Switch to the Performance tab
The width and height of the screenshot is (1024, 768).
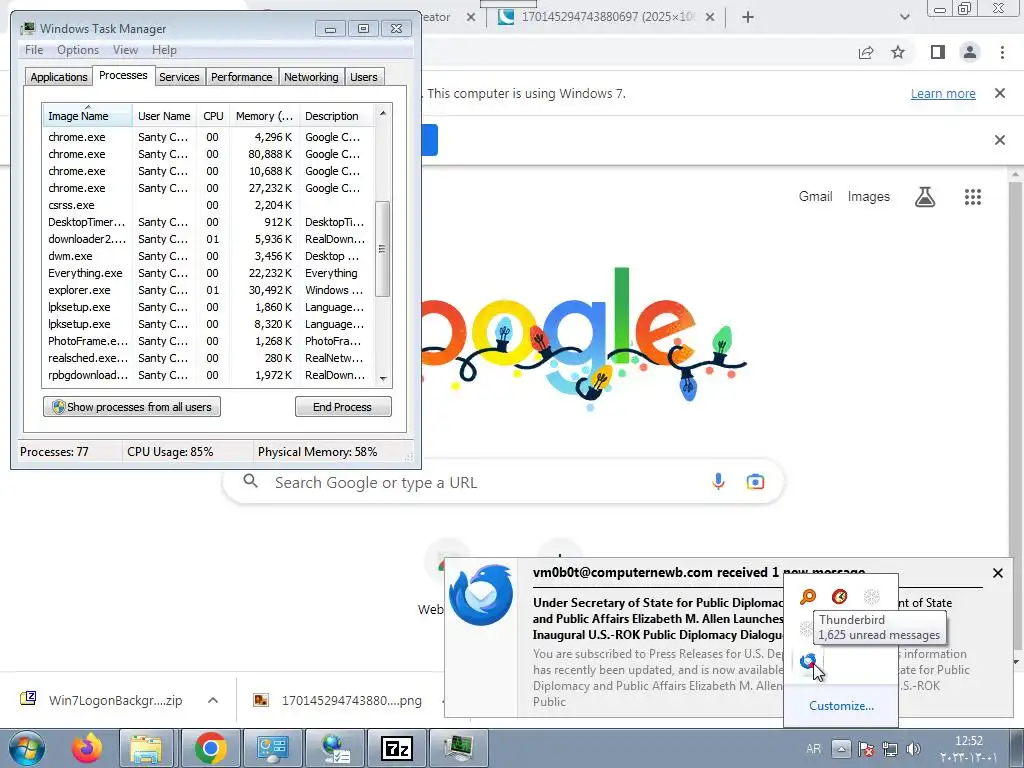242,77
